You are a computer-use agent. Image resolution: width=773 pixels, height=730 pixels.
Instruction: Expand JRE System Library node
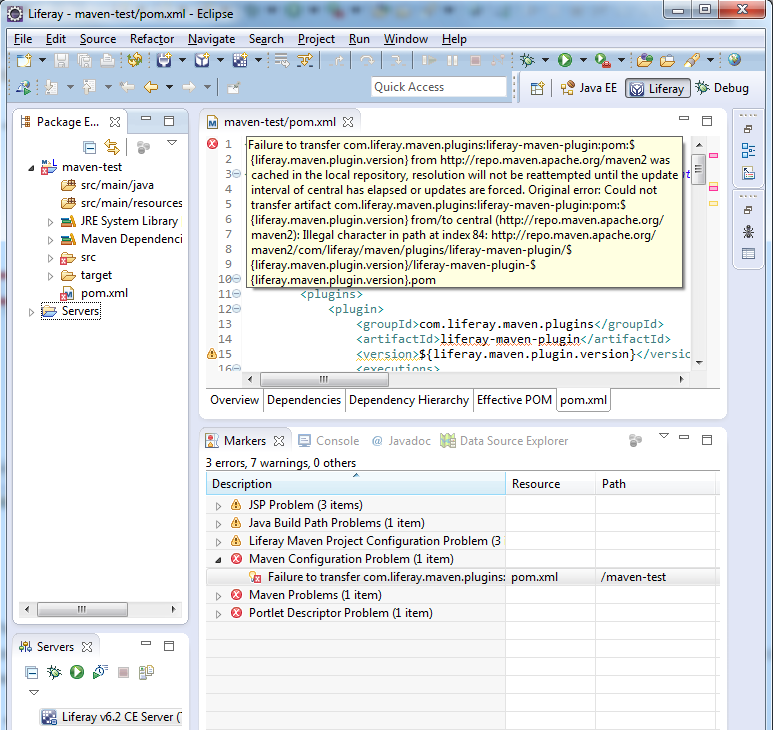click(50, 222)
